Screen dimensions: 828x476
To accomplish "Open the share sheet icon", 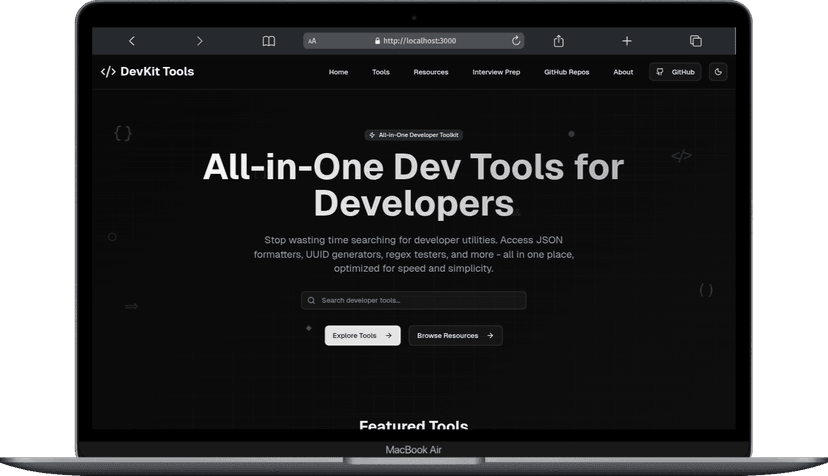I will (x=559, y=41).
